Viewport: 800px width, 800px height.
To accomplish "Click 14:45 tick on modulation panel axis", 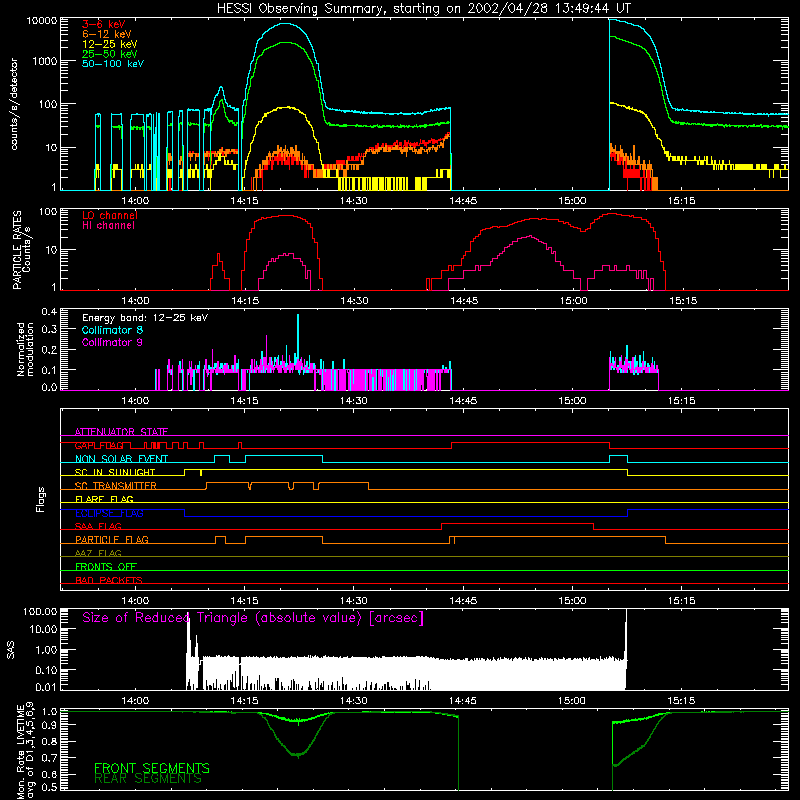I will [463, 401].
